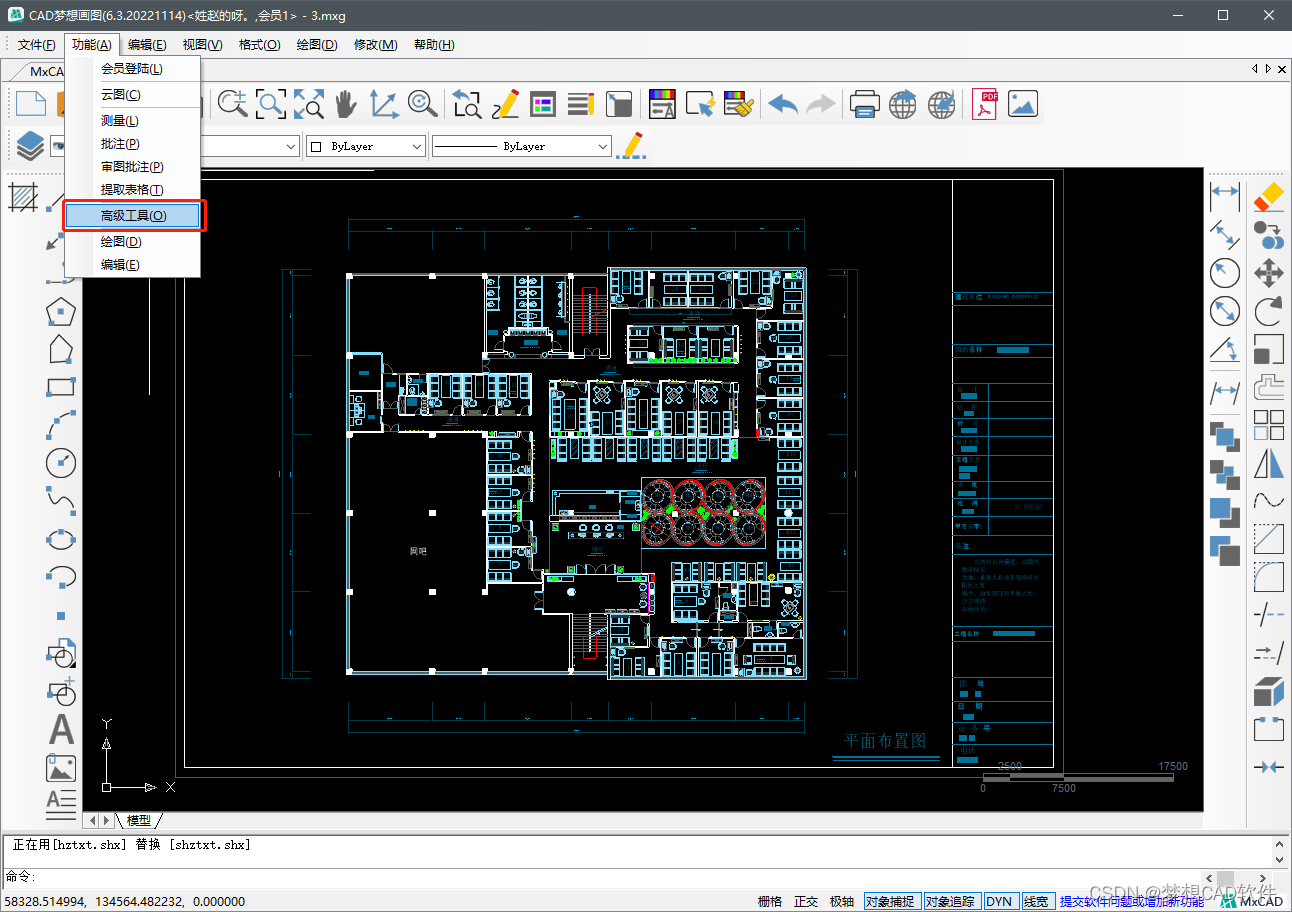Select 高级工具(O) menu entry
1292x912 pixels.
click(x=134, y=216)
